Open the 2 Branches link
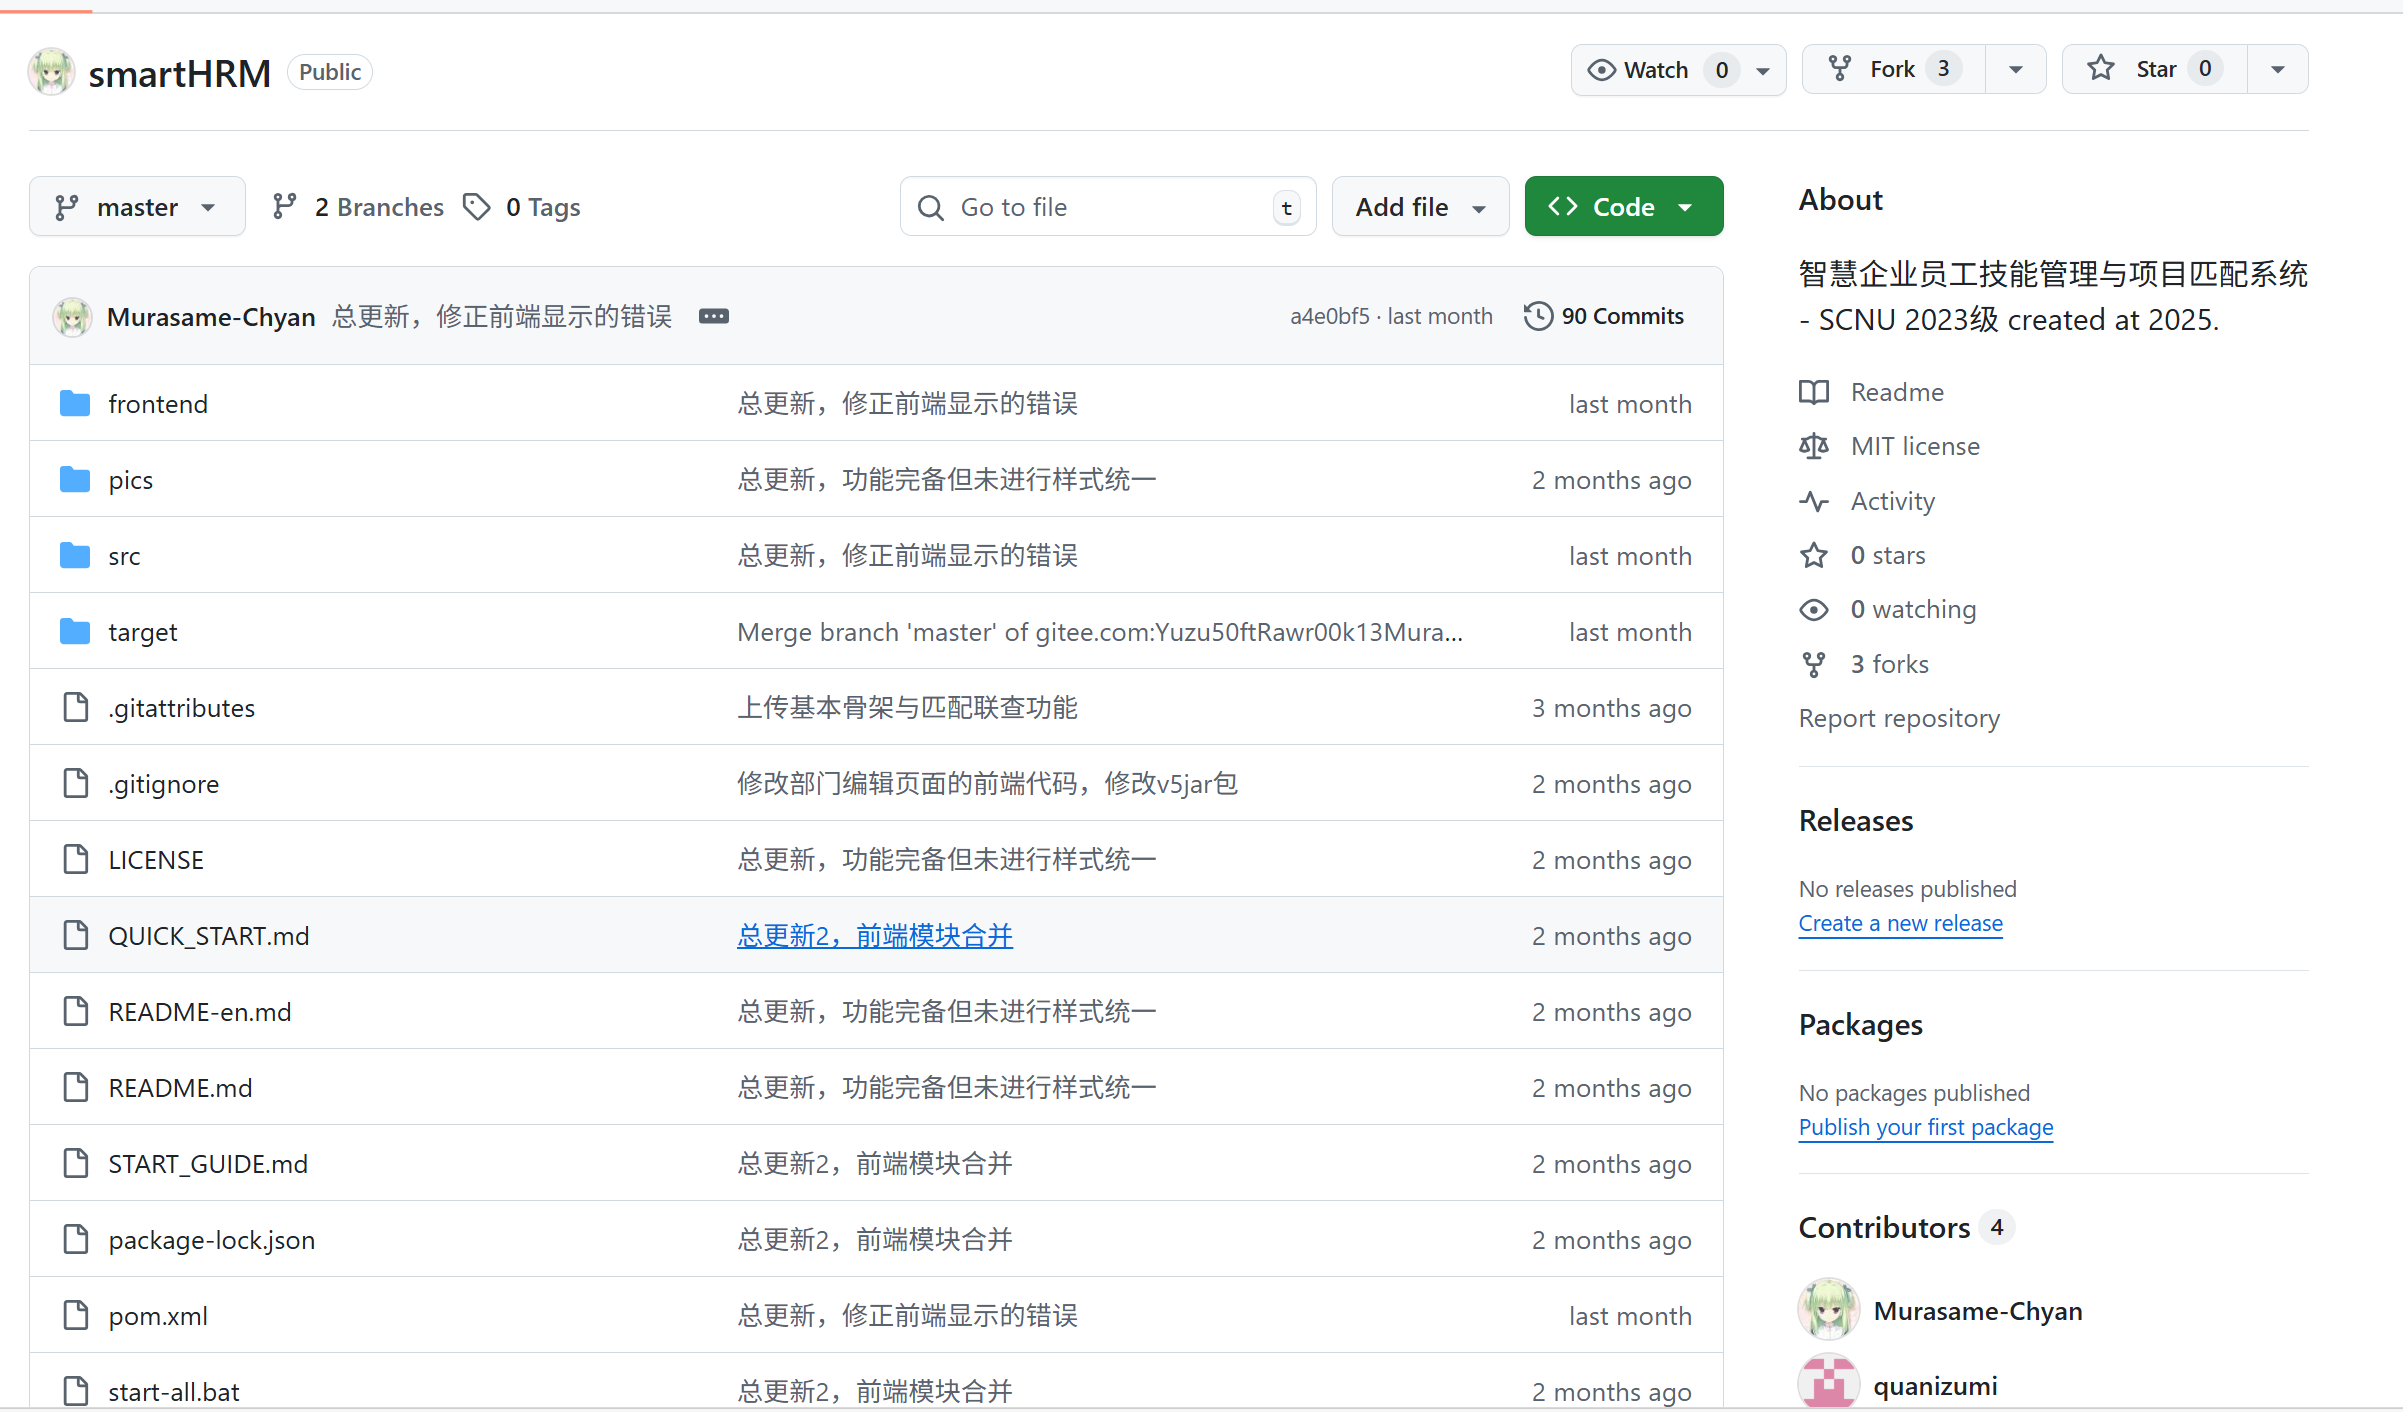The image size is (2403, 1412). coord(358,207)
